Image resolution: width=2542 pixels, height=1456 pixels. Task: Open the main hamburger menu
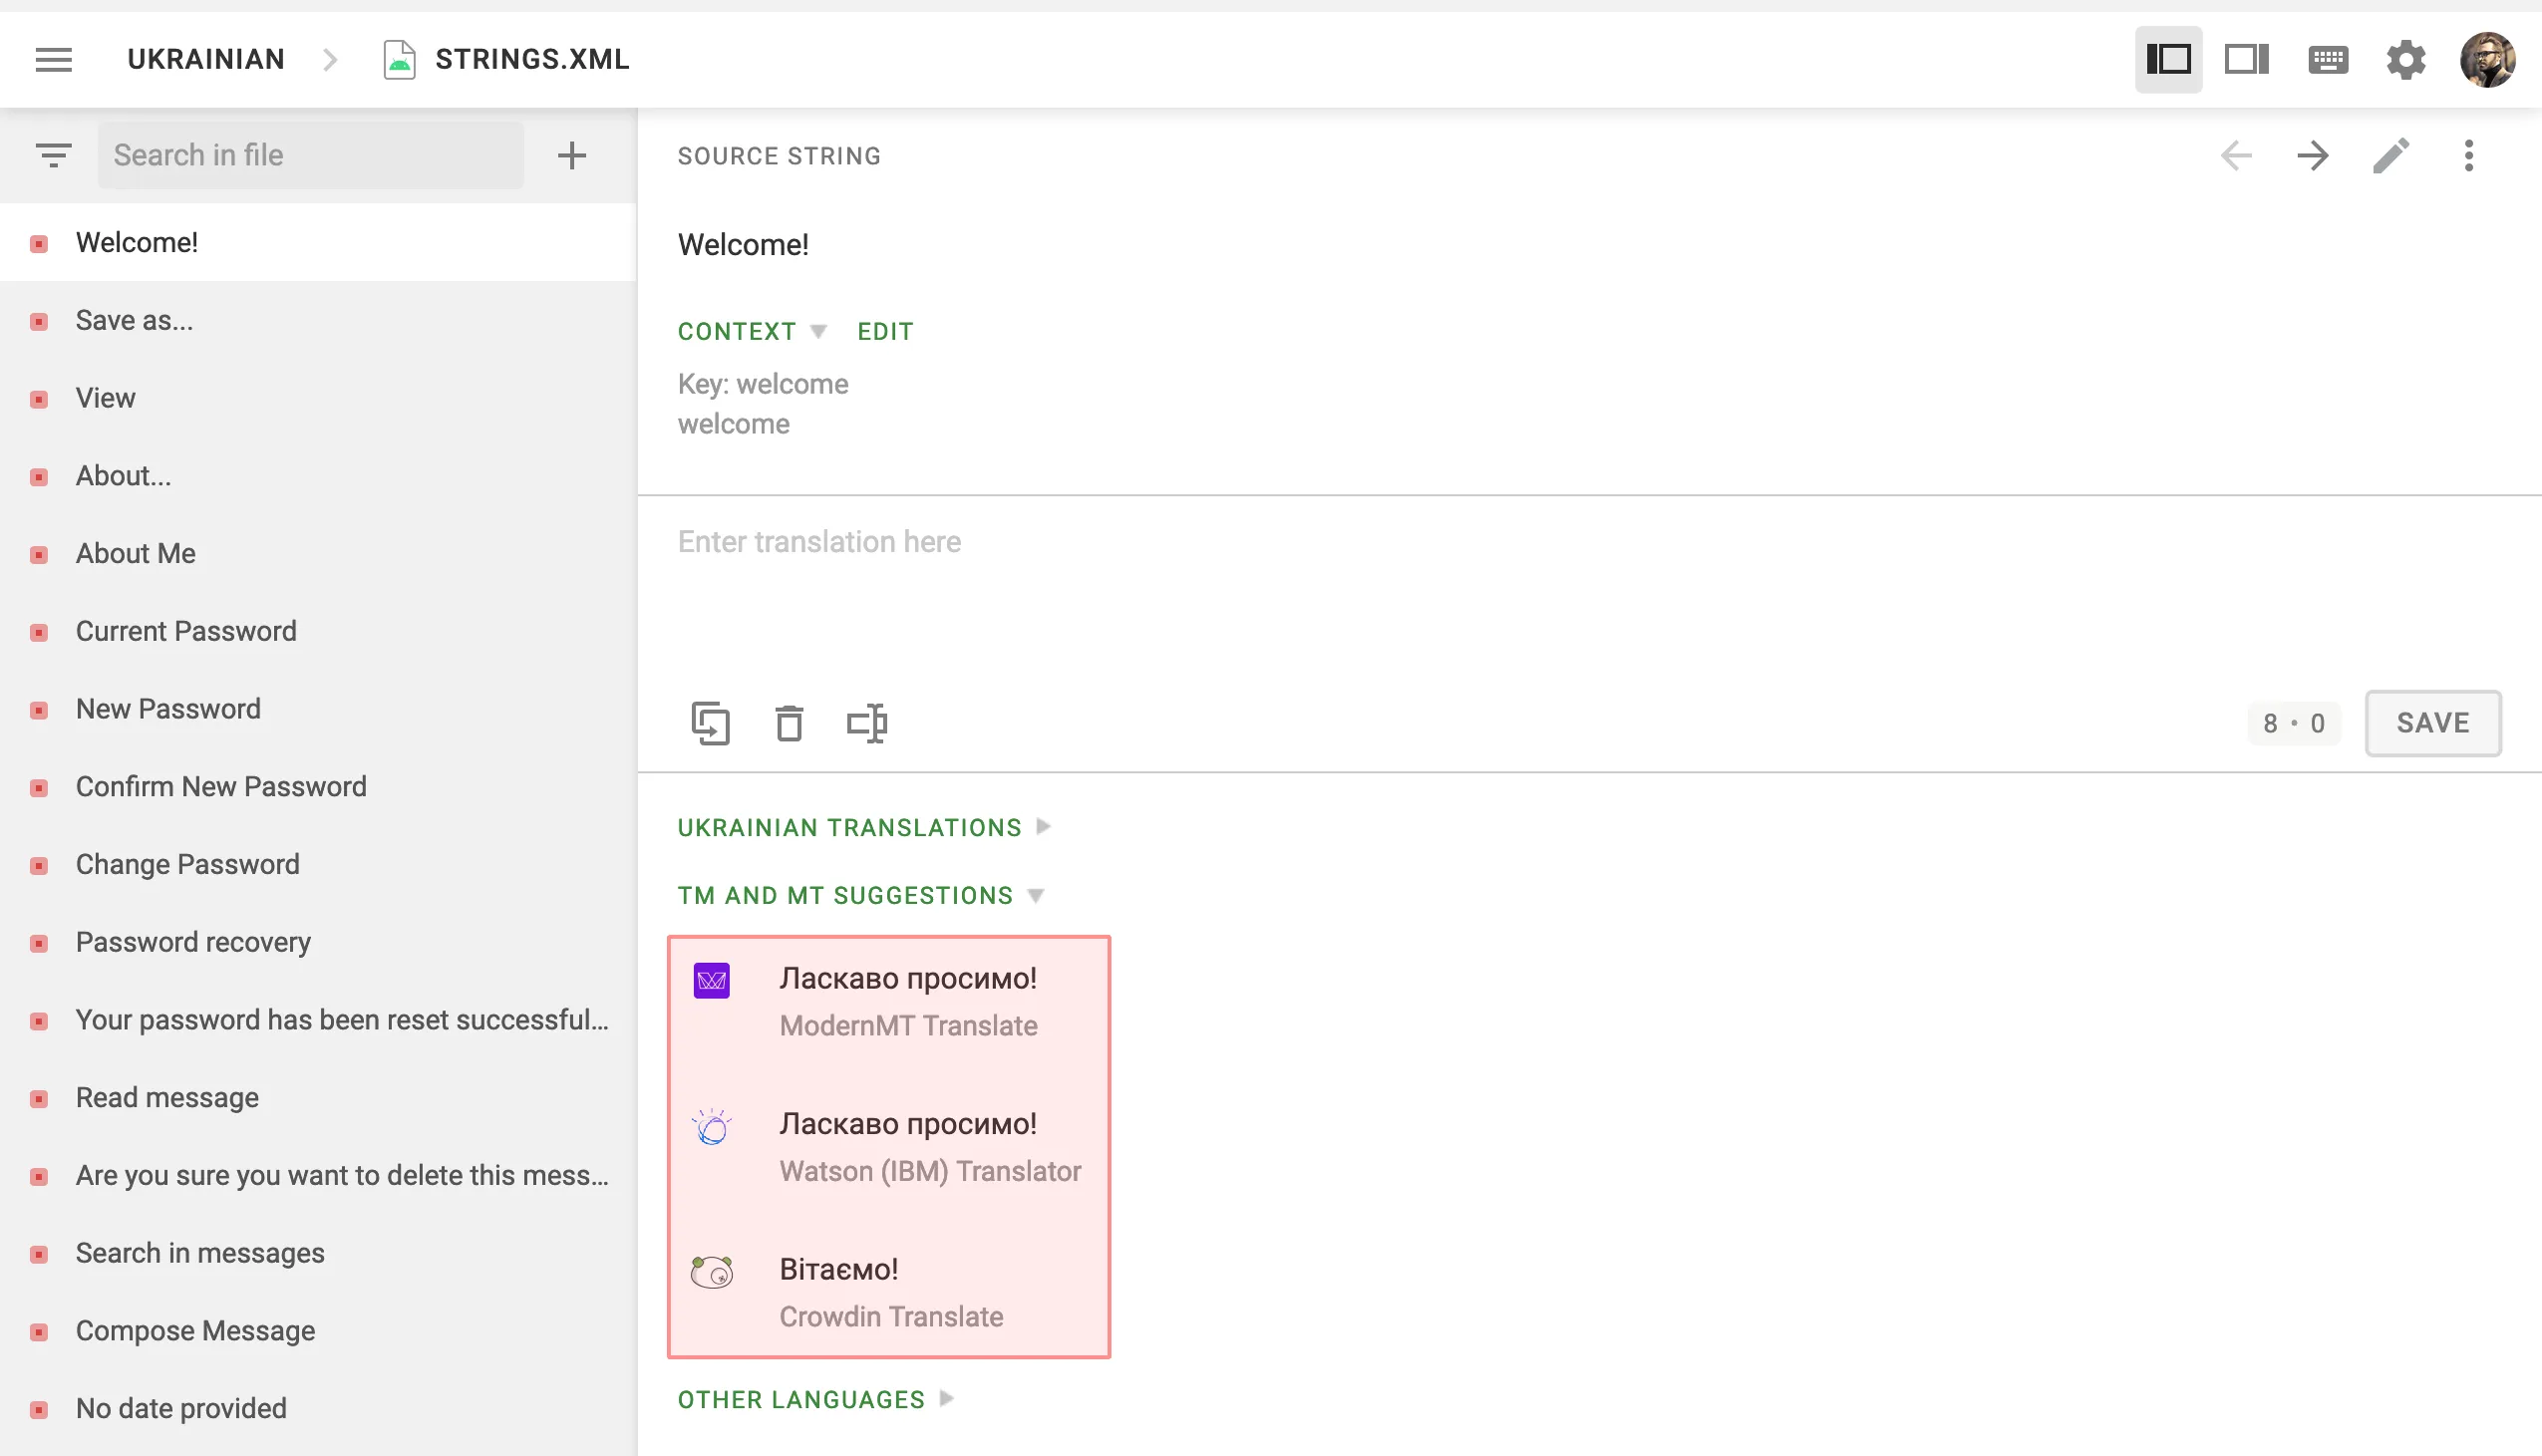click(53, 59)
